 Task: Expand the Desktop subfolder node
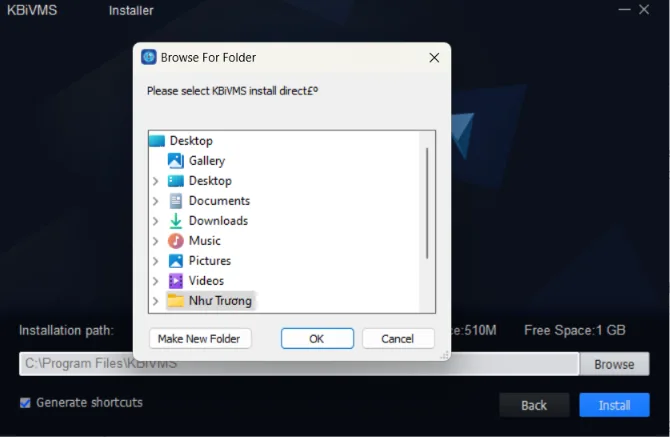click(x=156, y=181)
